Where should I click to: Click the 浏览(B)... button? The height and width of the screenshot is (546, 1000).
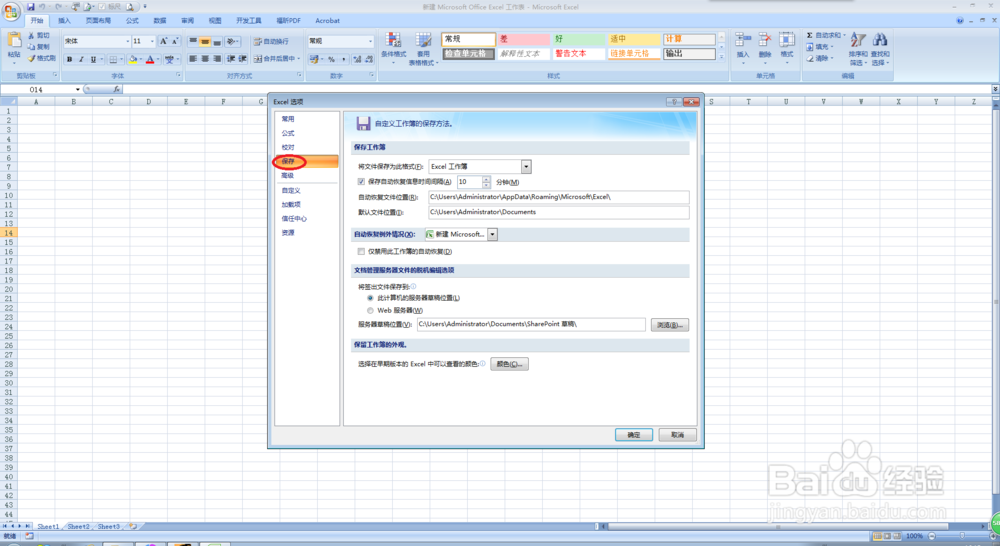[670, 325]
